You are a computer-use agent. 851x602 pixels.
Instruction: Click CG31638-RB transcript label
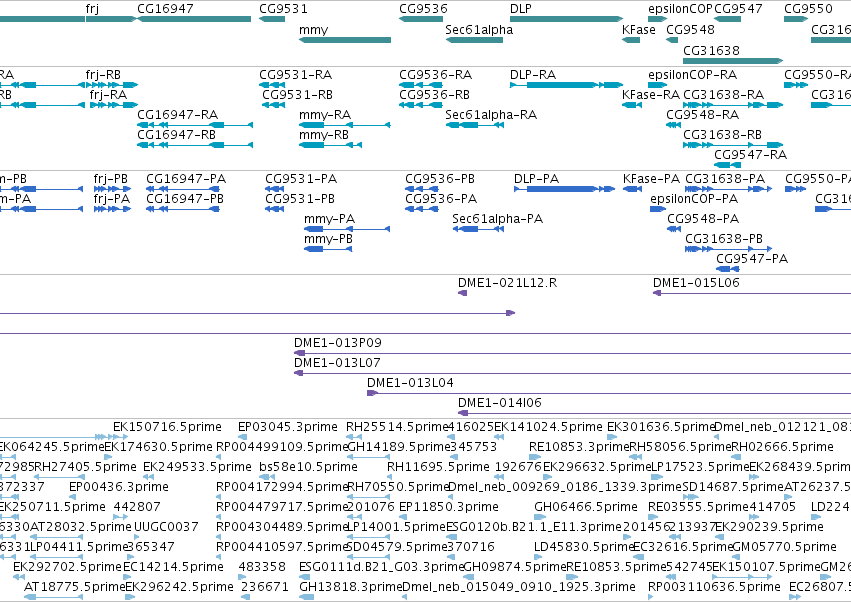722,135
